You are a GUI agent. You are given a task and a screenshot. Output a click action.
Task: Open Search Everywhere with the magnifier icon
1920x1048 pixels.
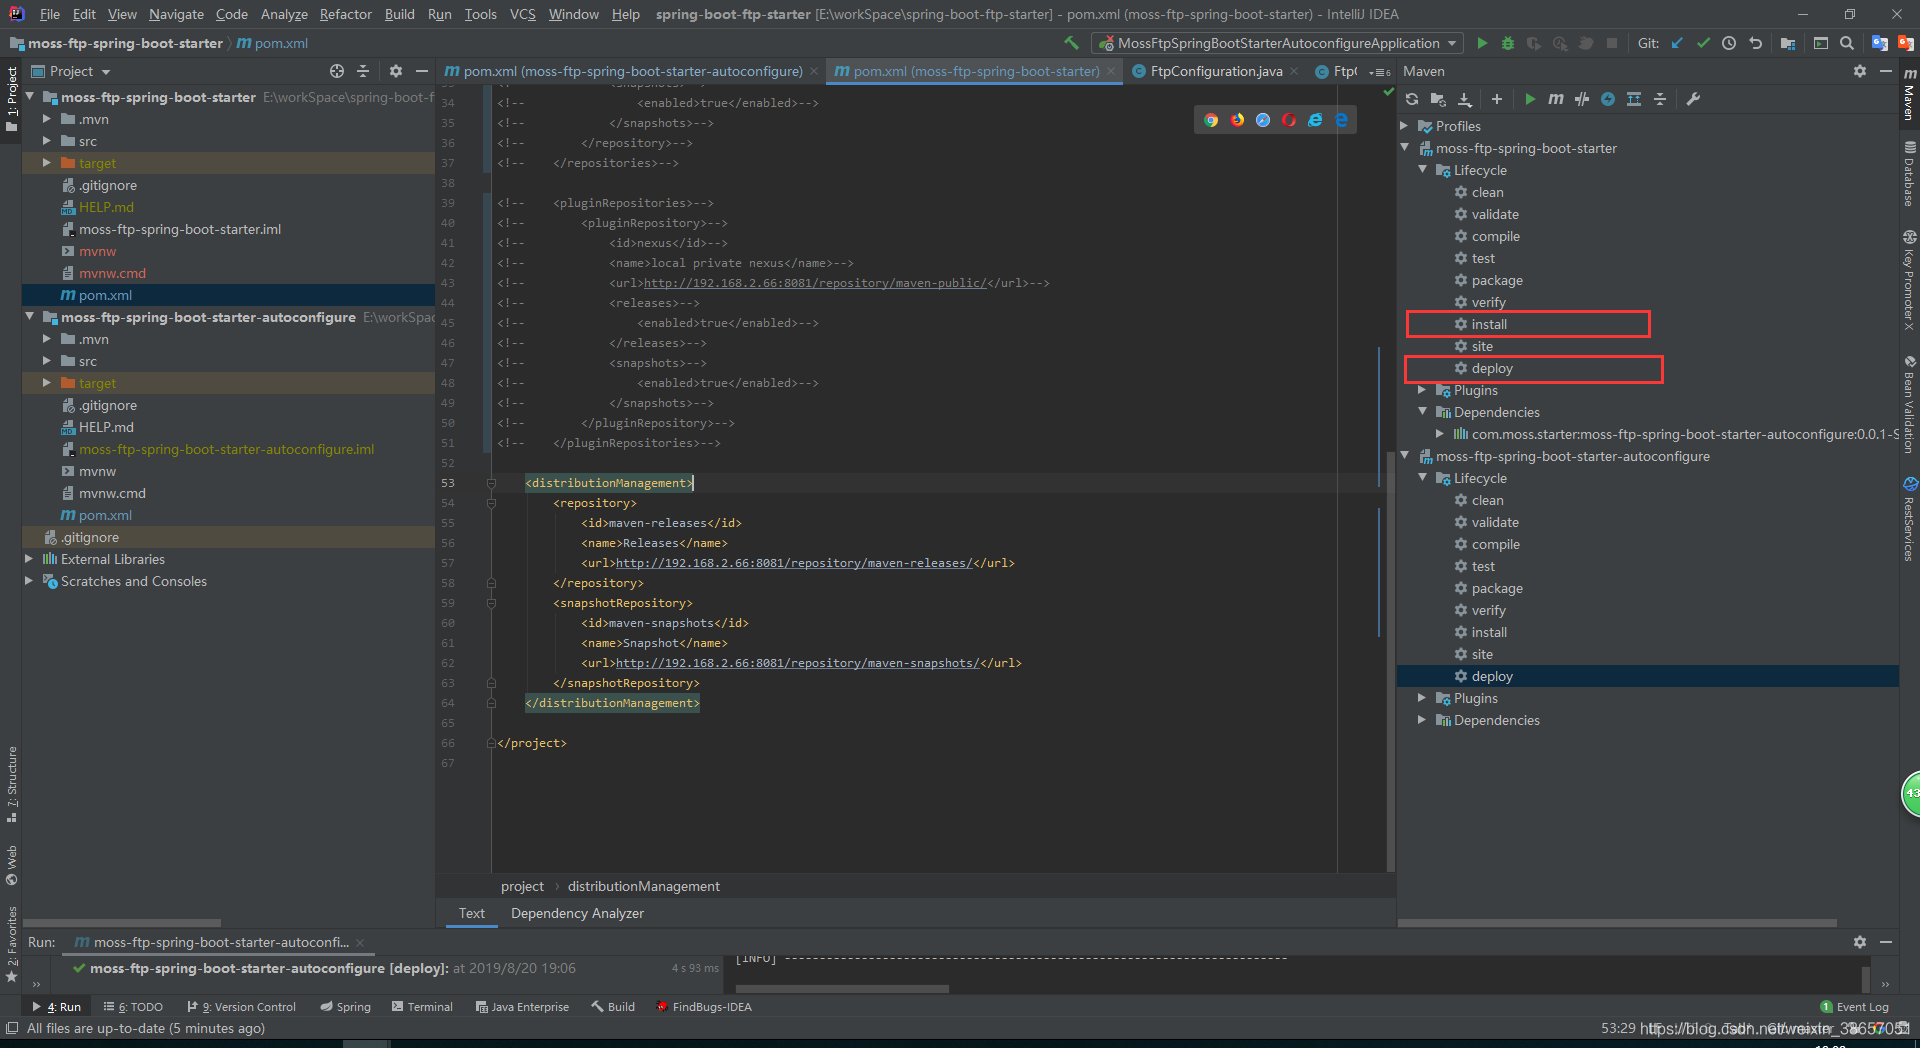(1847, 43)
